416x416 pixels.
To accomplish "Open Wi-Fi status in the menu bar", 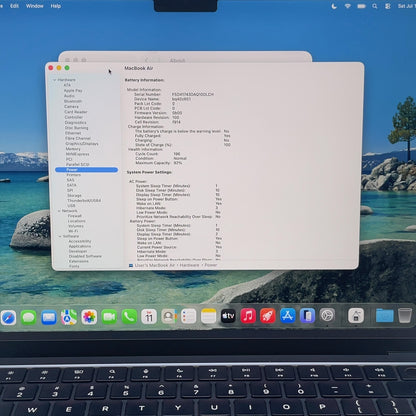I will tap(347, 6).
